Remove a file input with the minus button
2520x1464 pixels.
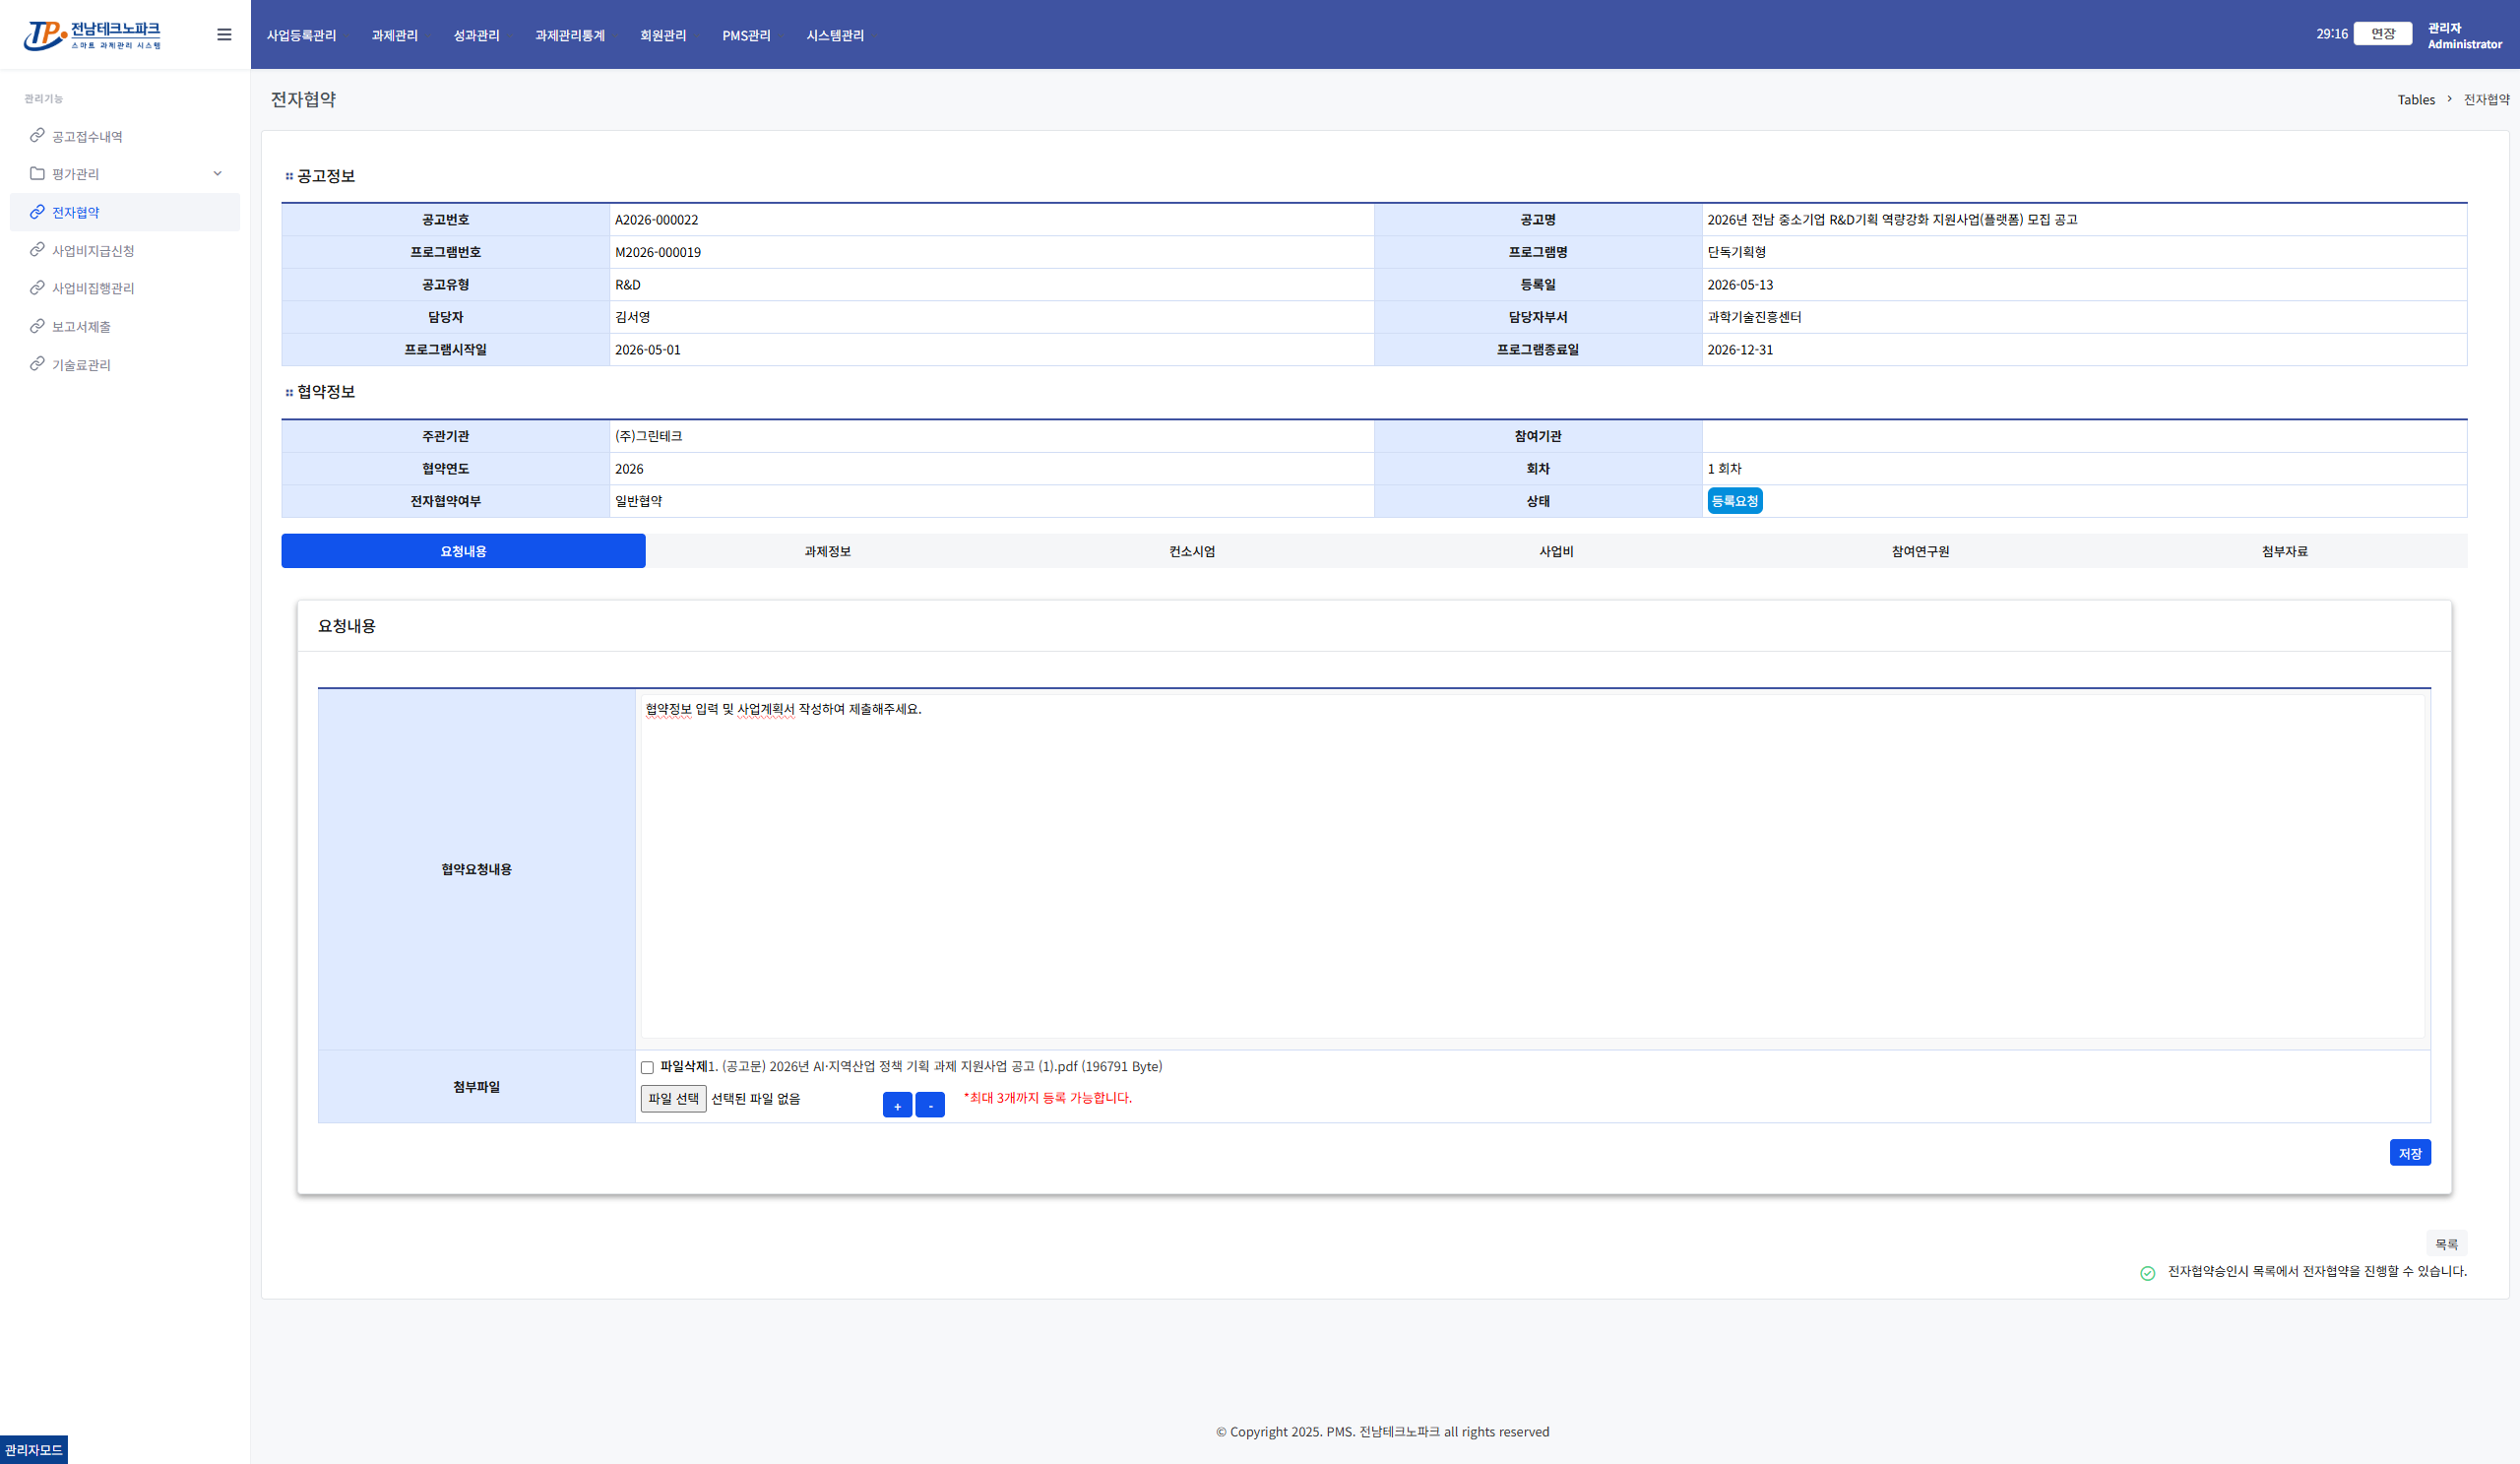[930, 1105]
